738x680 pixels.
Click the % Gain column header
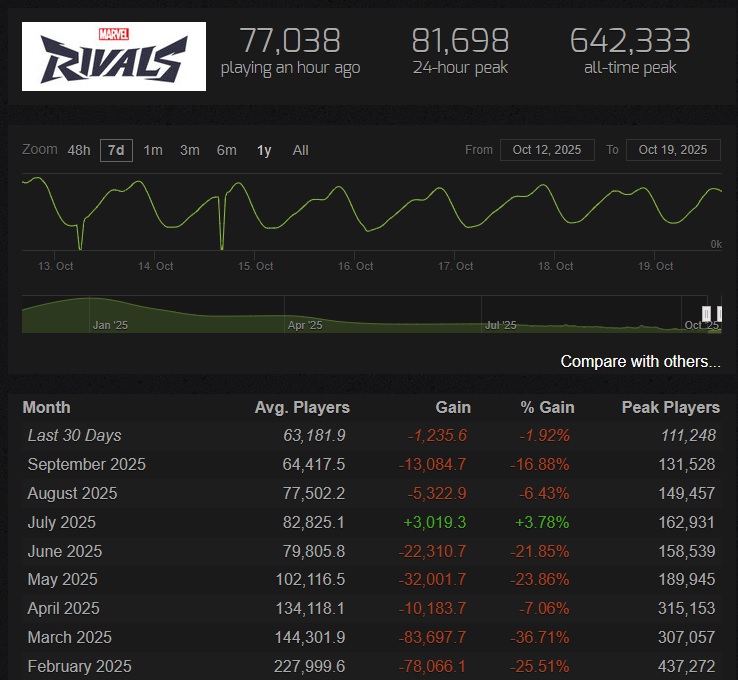tap(547, 408)
